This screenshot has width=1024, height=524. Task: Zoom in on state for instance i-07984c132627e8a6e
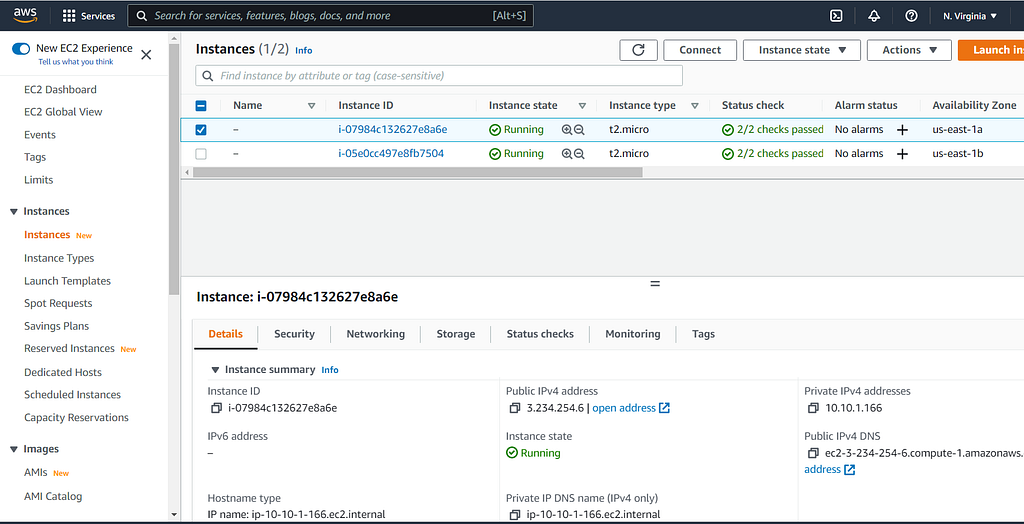point(567,130)
